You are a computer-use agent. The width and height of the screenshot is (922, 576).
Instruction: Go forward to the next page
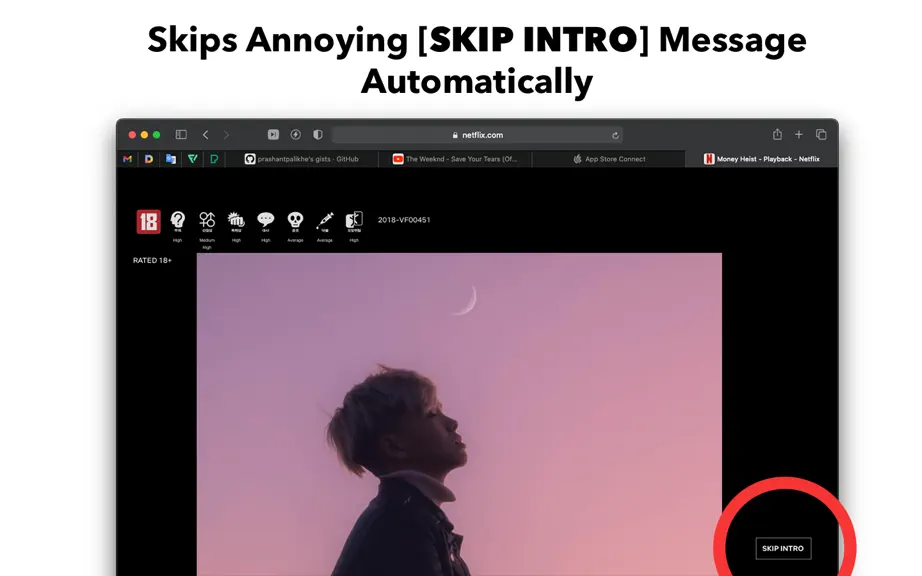coord(226,135)
